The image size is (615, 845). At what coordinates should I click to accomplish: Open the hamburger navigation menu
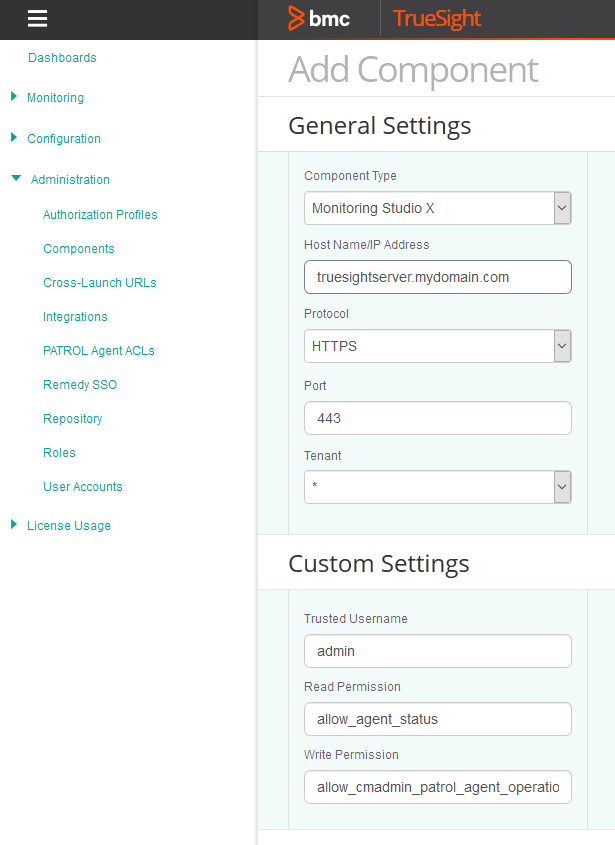38,19
